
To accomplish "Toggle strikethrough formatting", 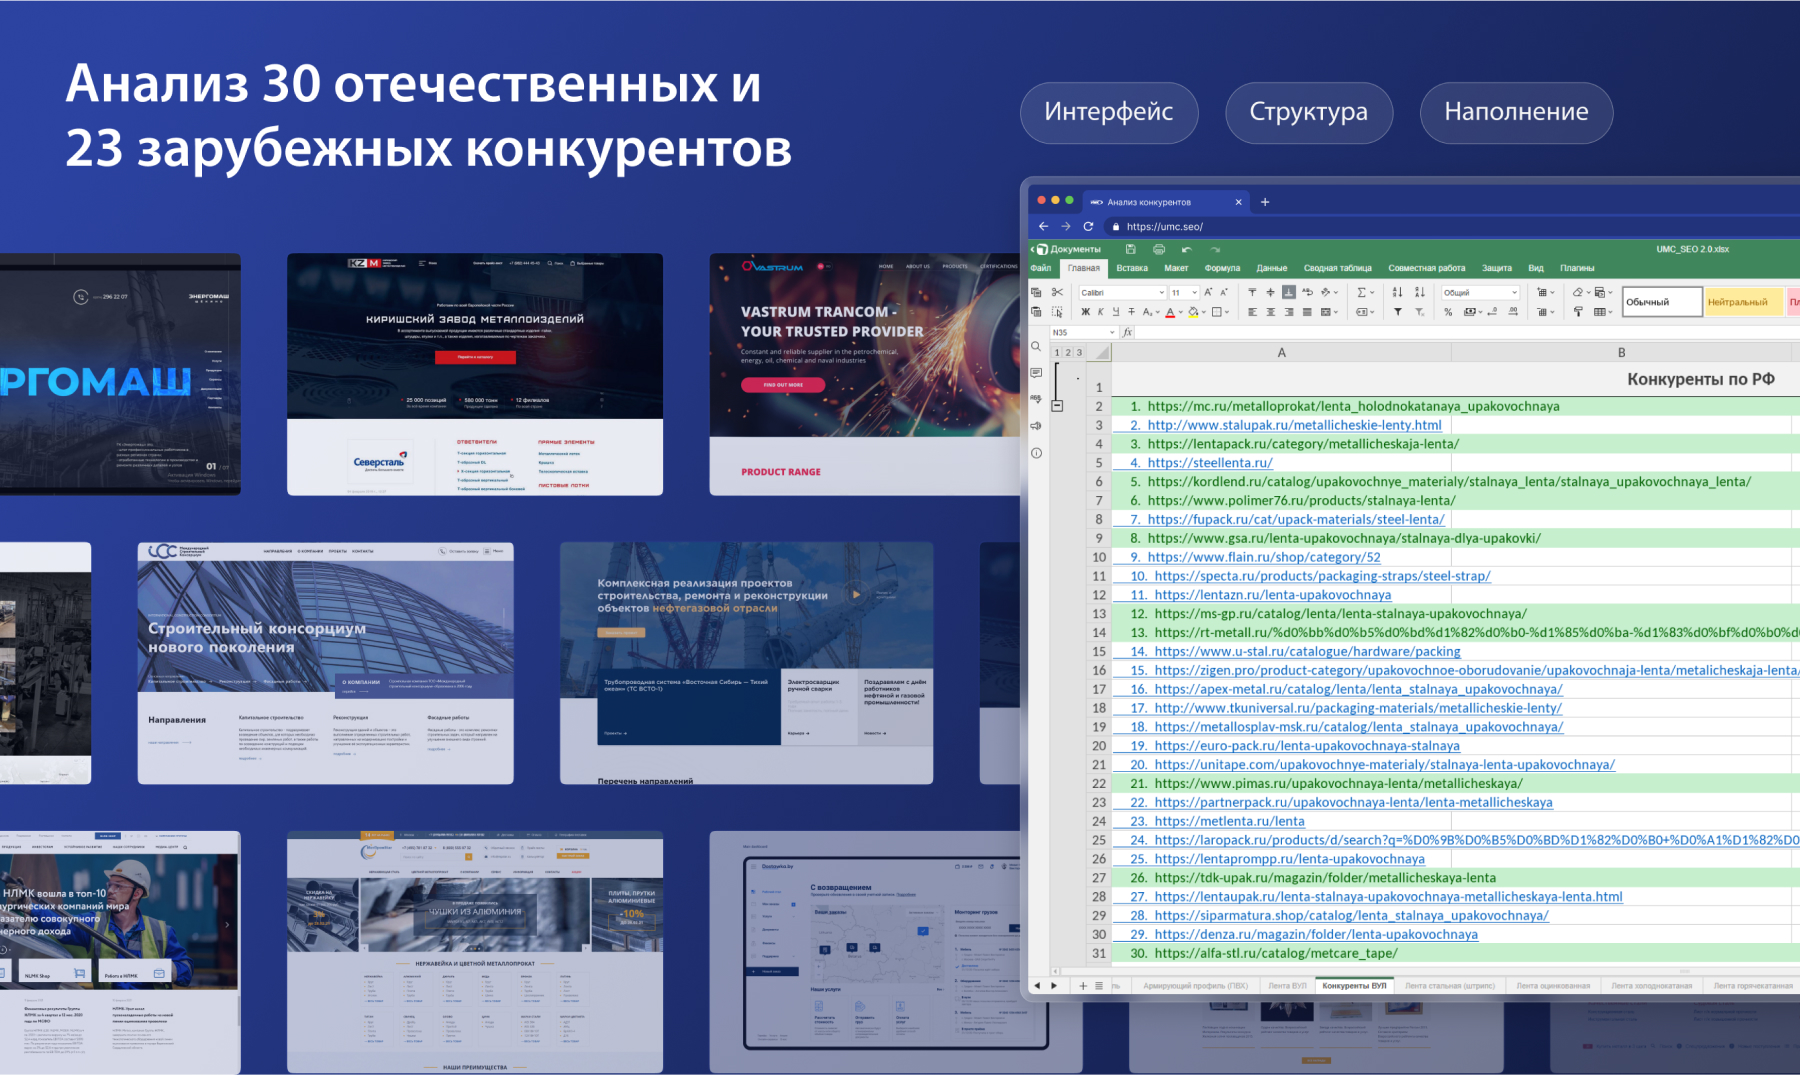I will tap(1132, 312).
